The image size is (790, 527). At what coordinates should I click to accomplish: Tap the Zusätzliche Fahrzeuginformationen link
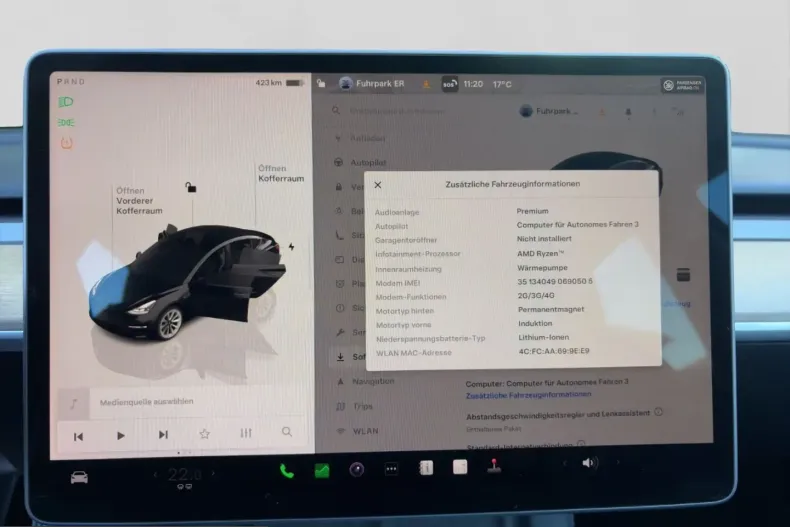point(529,395)
